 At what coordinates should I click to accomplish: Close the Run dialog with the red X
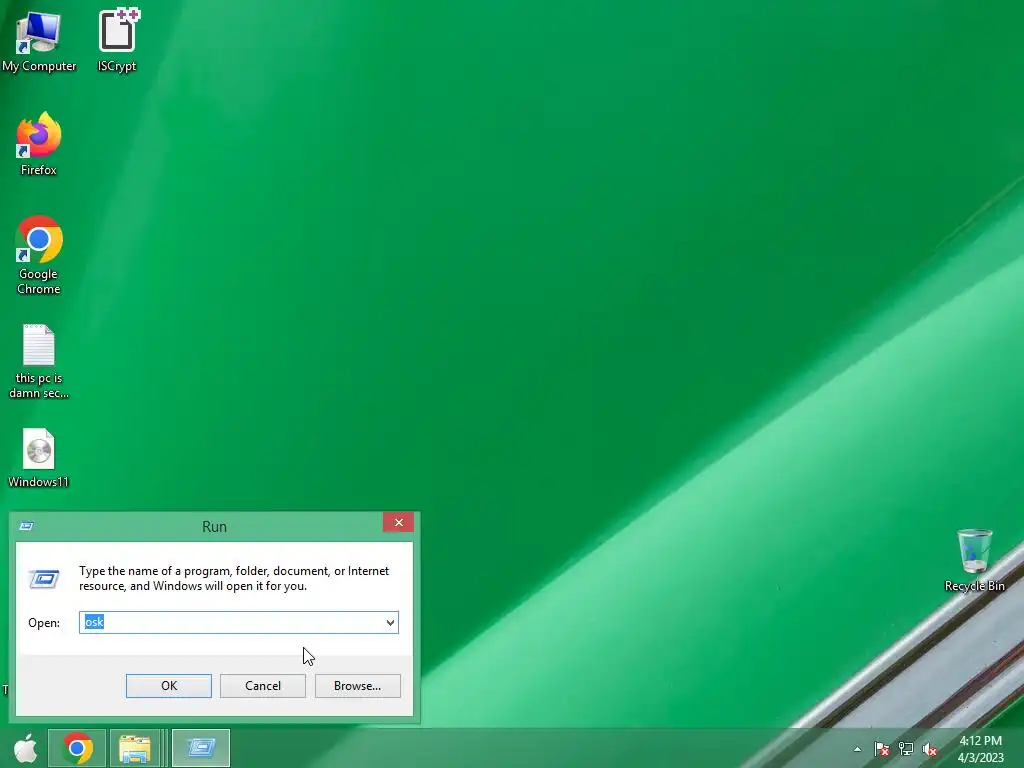tap(398, 522)
